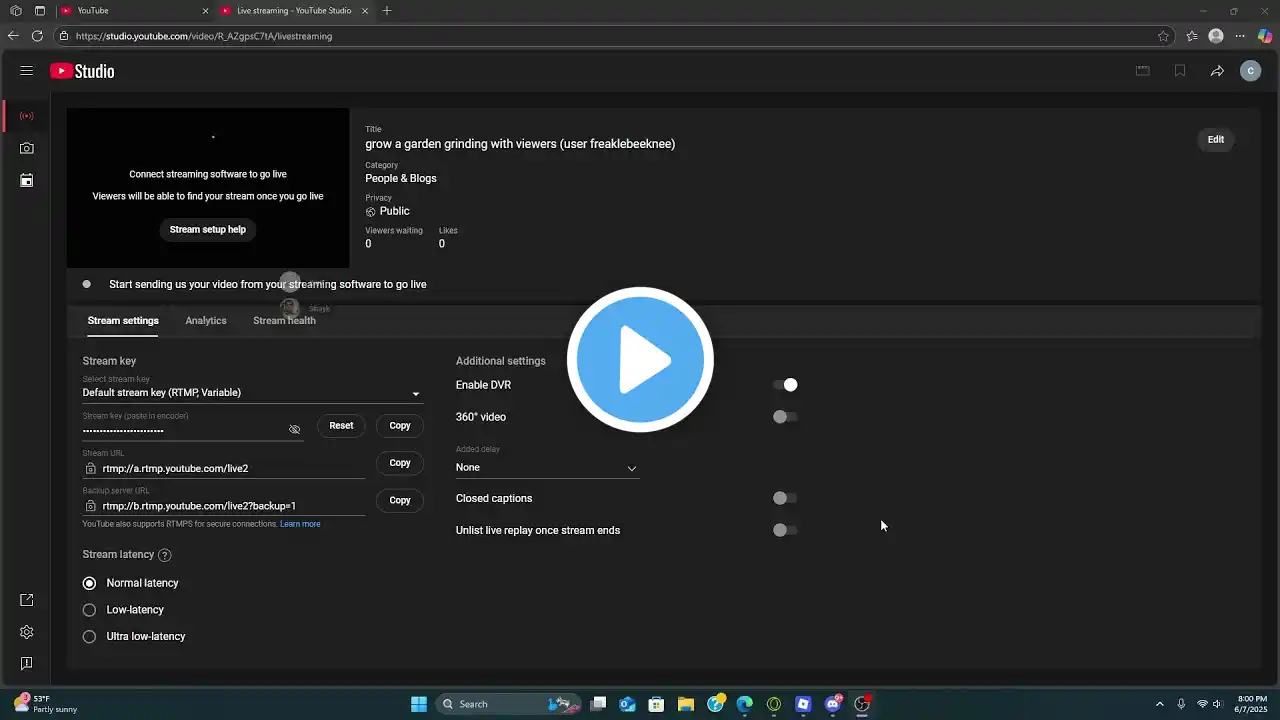Open the weather widget showing 53°F
Viewport: 1280px width, 720px height.
tap(45, 704)
